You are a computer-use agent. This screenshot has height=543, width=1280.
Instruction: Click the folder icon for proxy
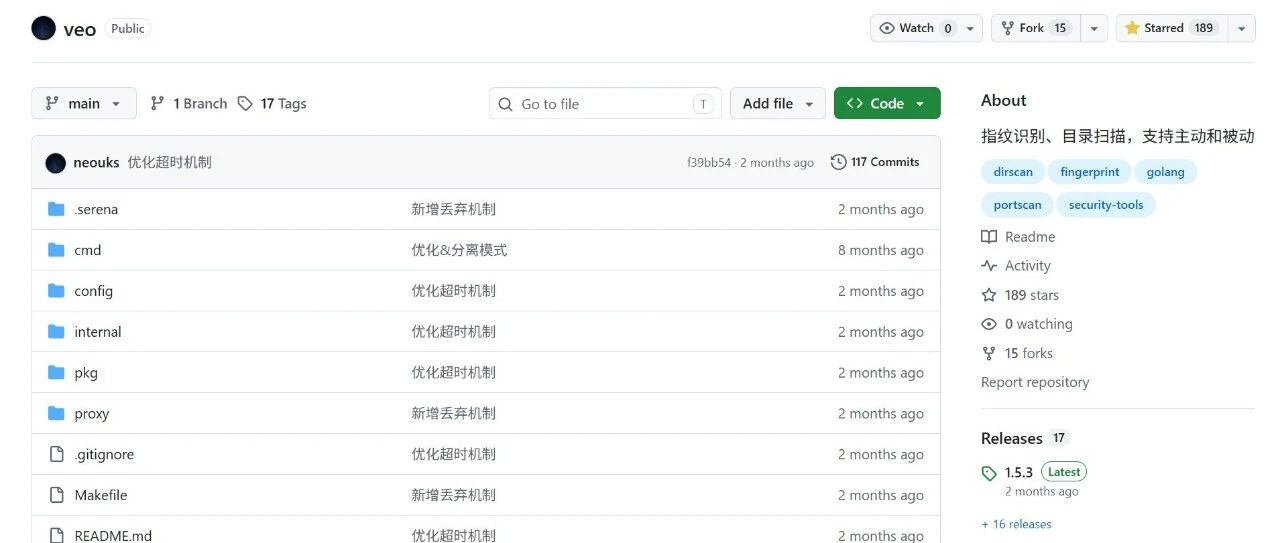56,413
